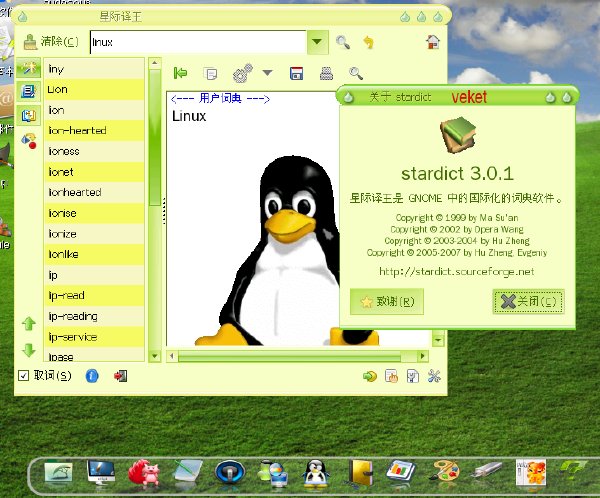Open the search history dropdown arrow
The width and height of the screenshot is (600, 498).
(x=317, y=42)
